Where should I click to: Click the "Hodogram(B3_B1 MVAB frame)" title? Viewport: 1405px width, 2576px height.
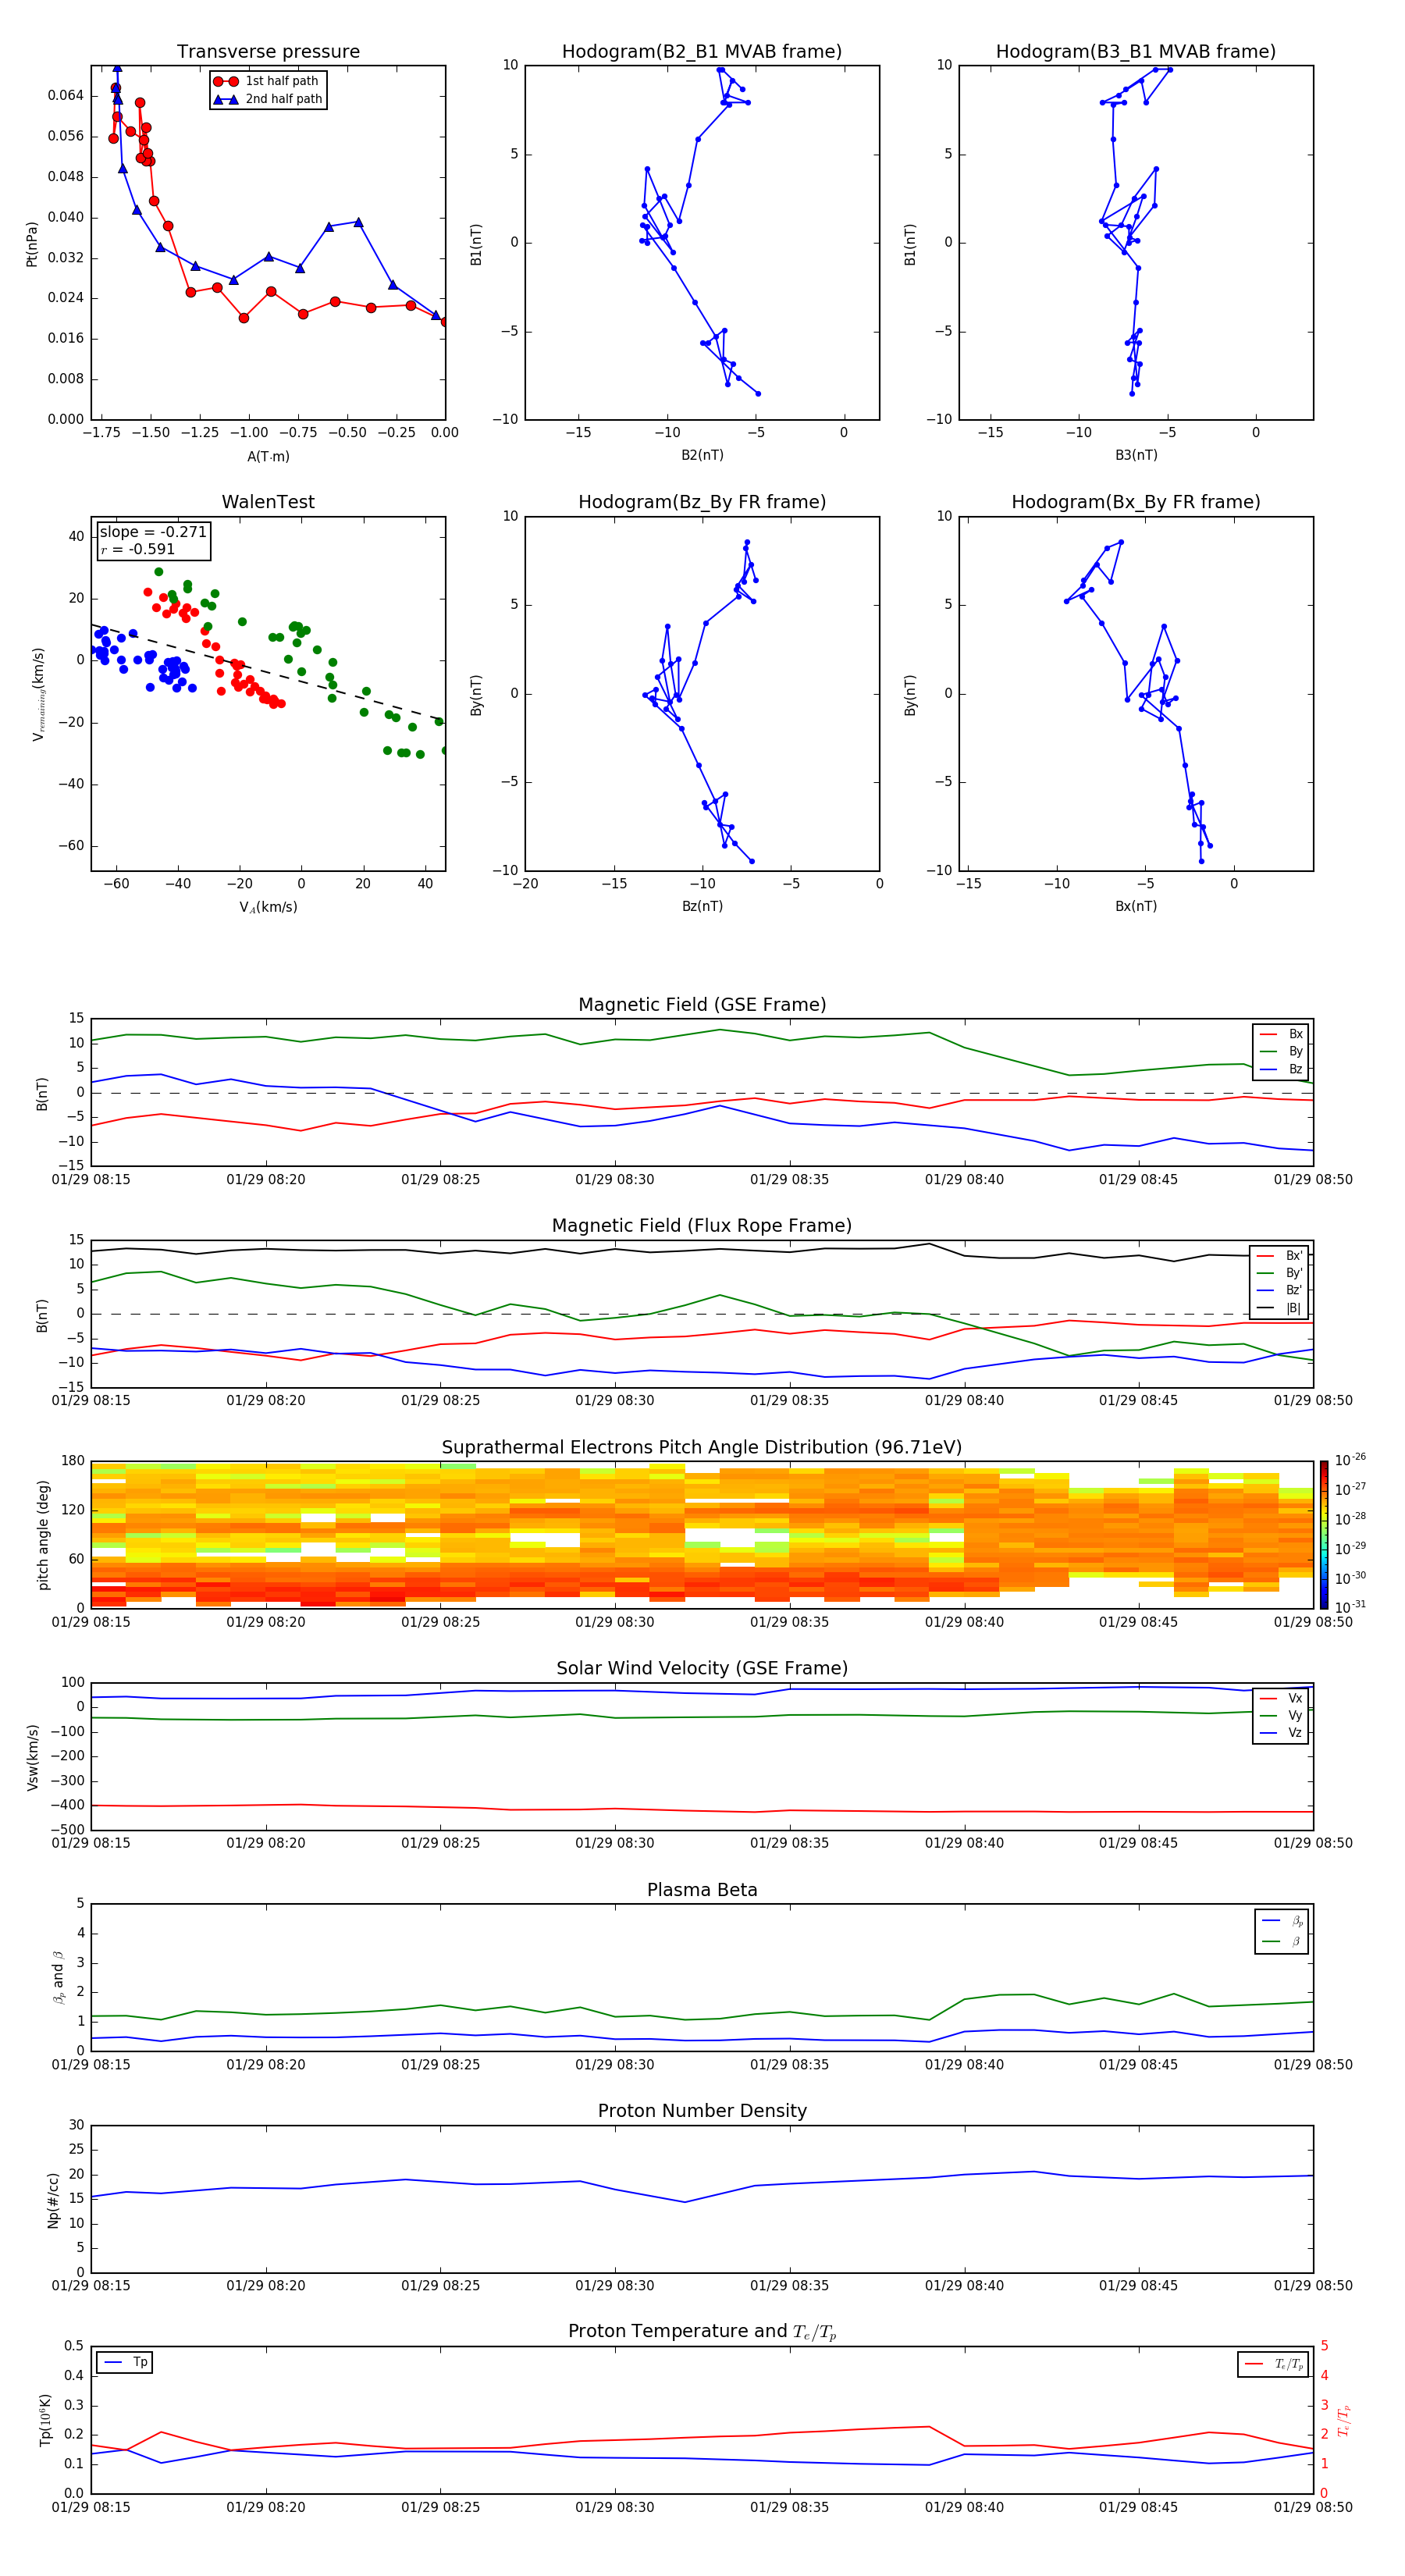click(x=1136, y=52)
